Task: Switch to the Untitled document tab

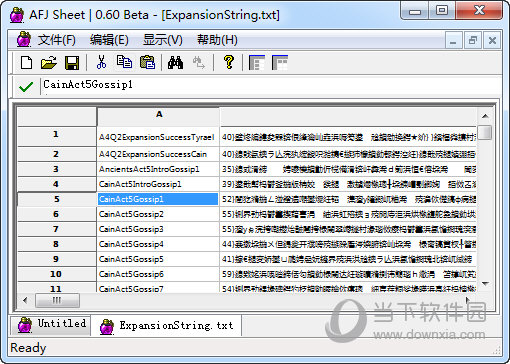Action: pyautogui.click(x=51, y=325)
